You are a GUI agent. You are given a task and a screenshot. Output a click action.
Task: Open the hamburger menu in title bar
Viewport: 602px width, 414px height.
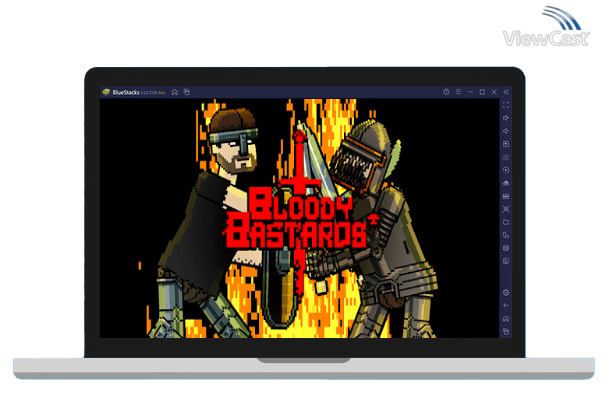(x=458, y=92)
